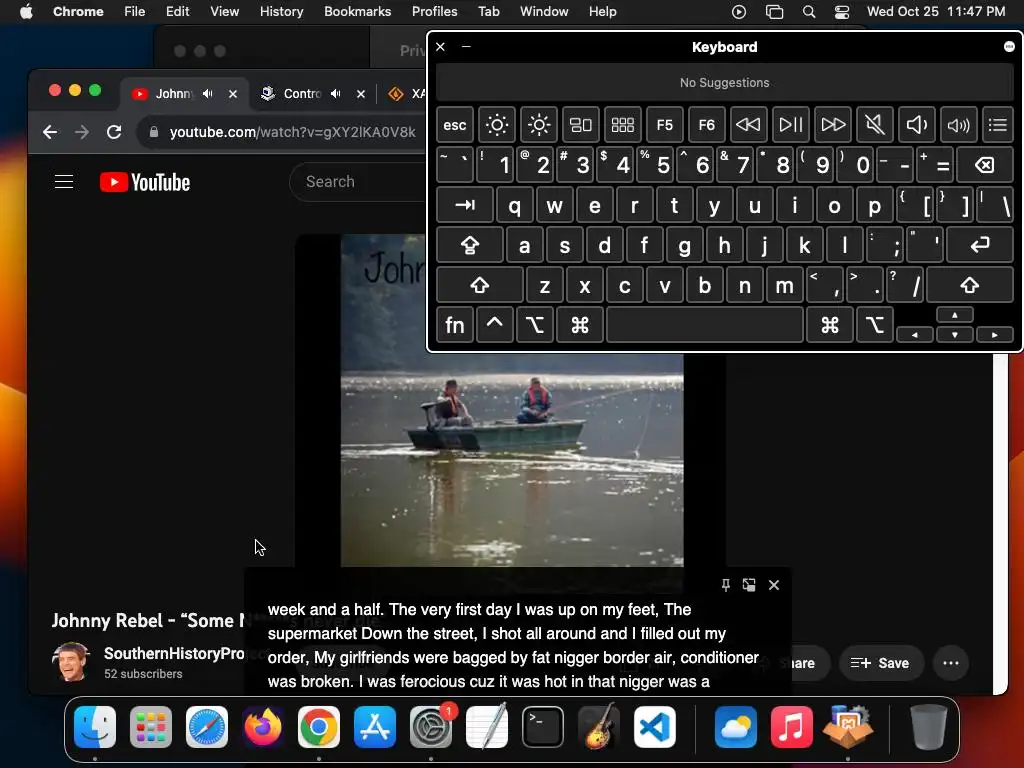
Task: Tap left arrow key on Keyboard
Action: (x=914, y=334)
